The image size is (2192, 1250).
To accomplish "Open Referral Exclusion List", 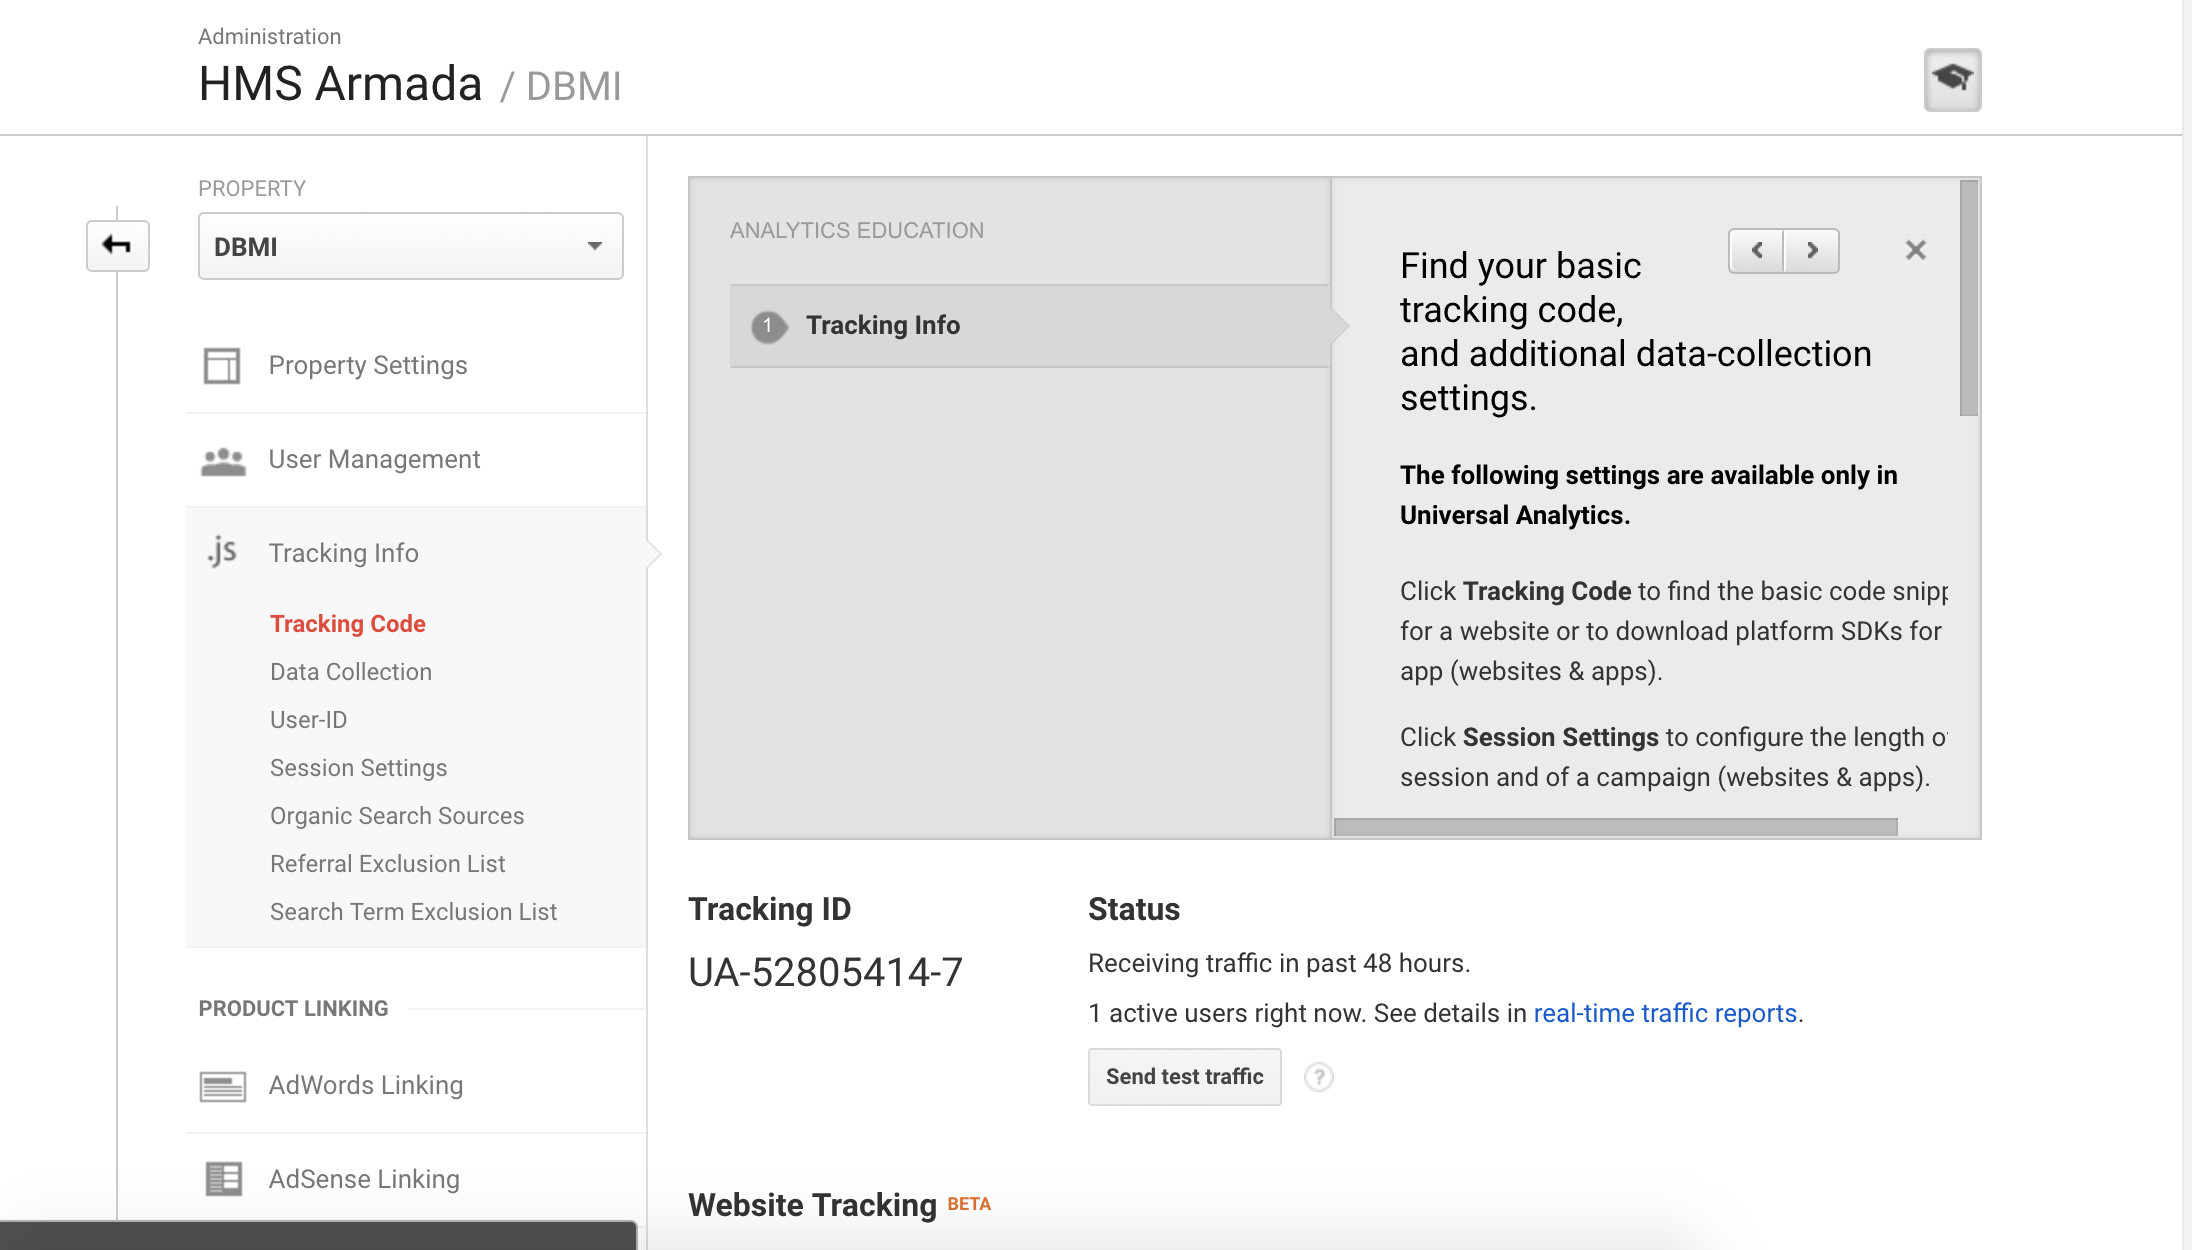I will tap(388, 864).
